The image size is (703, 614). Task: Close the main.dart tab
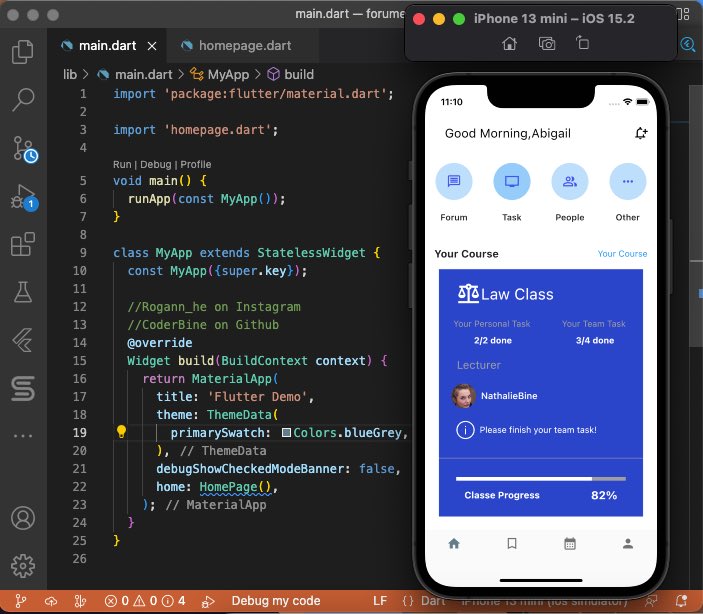click(152, 46)
